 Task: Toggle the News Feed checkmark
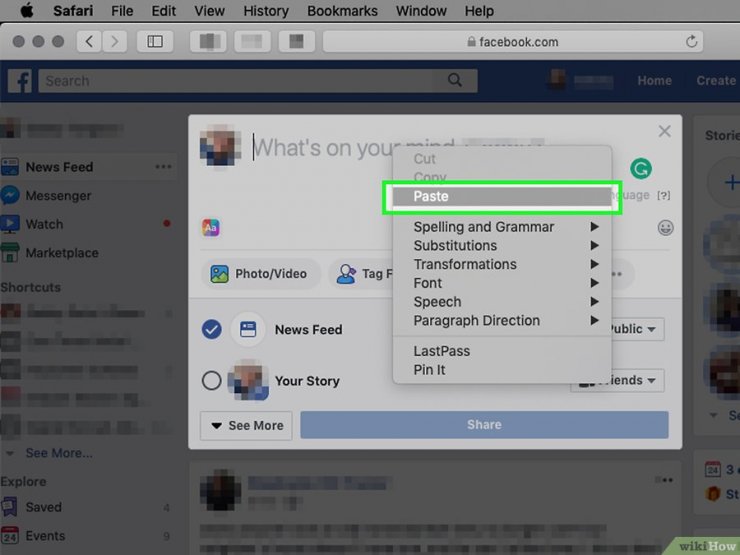click(x=211, y=329)
